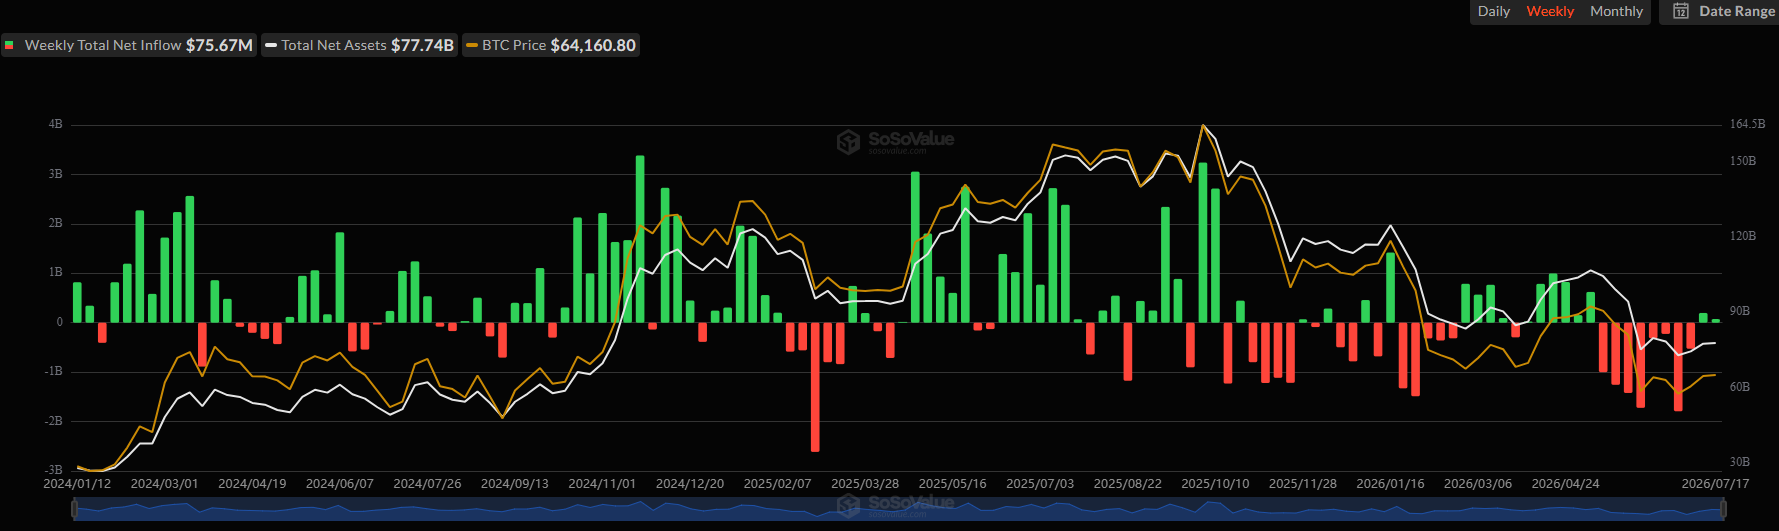Click the 2024/11/01 x-axis date label
The width and height of the screenshot is (1779, 531).
click(x=602, y=484)
